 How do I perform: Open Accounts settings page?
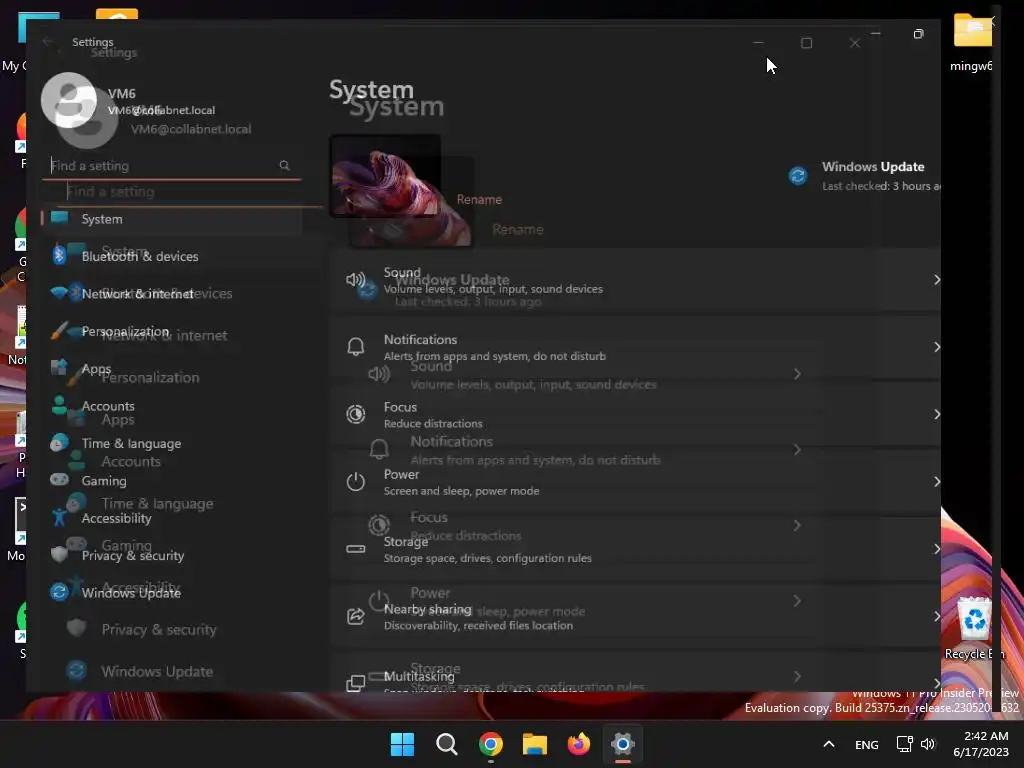[171, 406]
